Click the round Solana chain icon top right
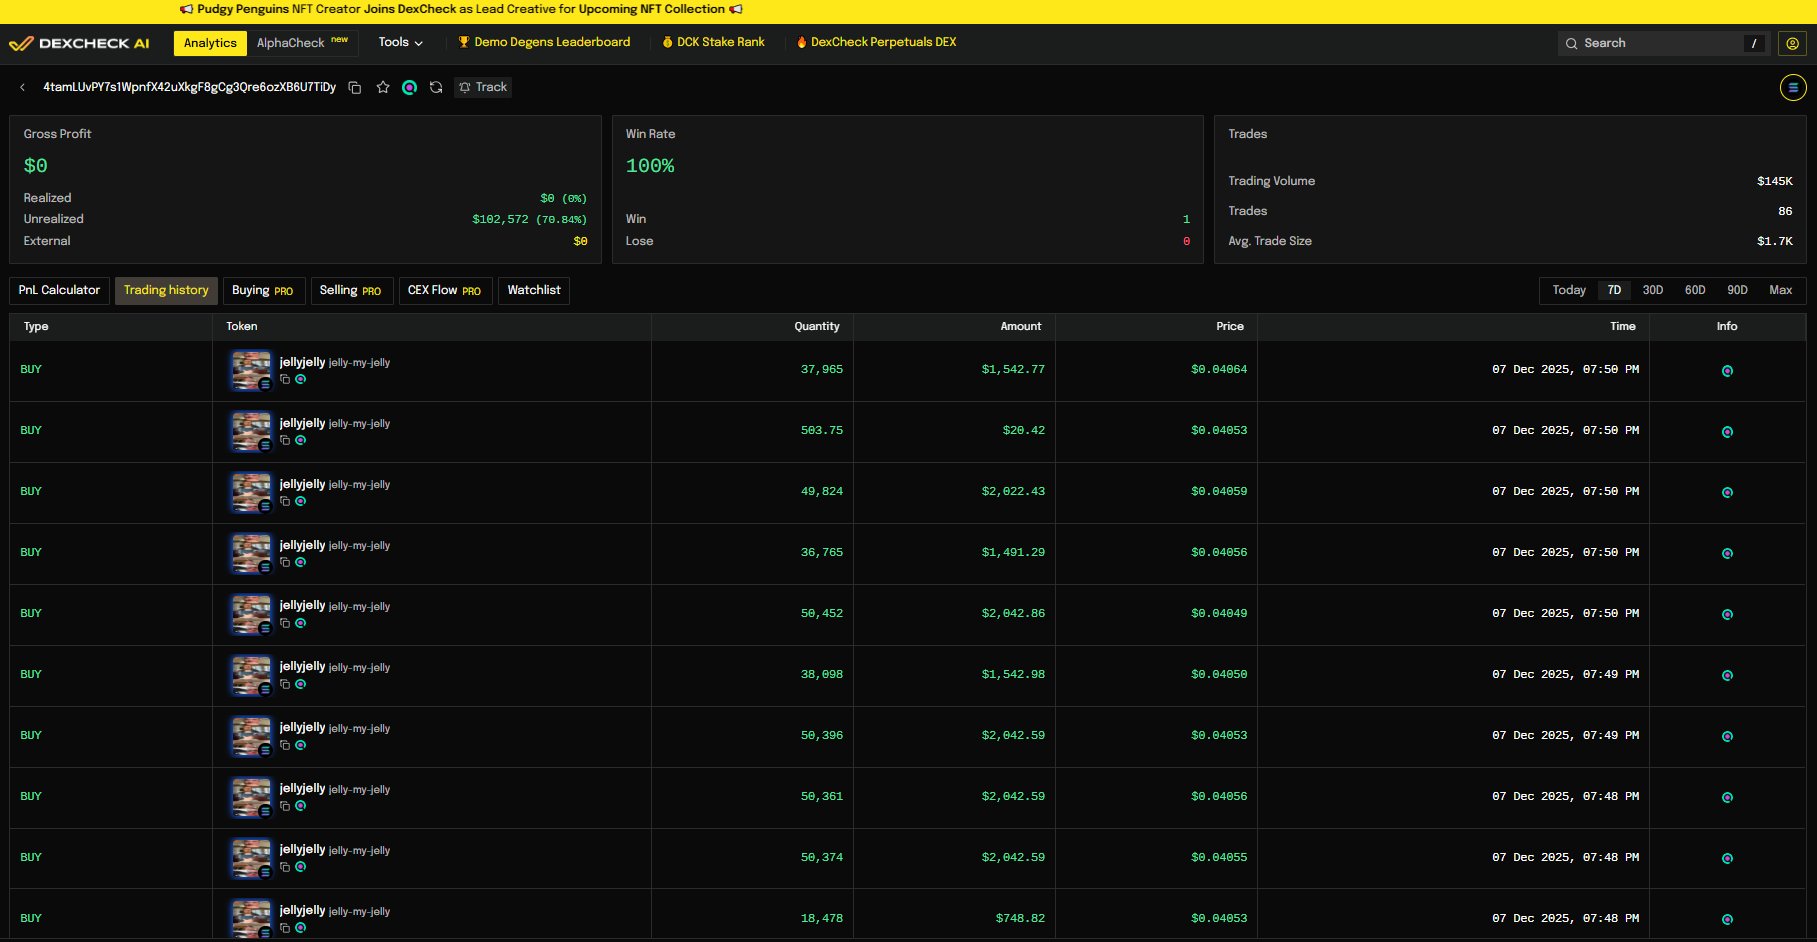Screen dimensions: 1817x942 [1792, 88]
